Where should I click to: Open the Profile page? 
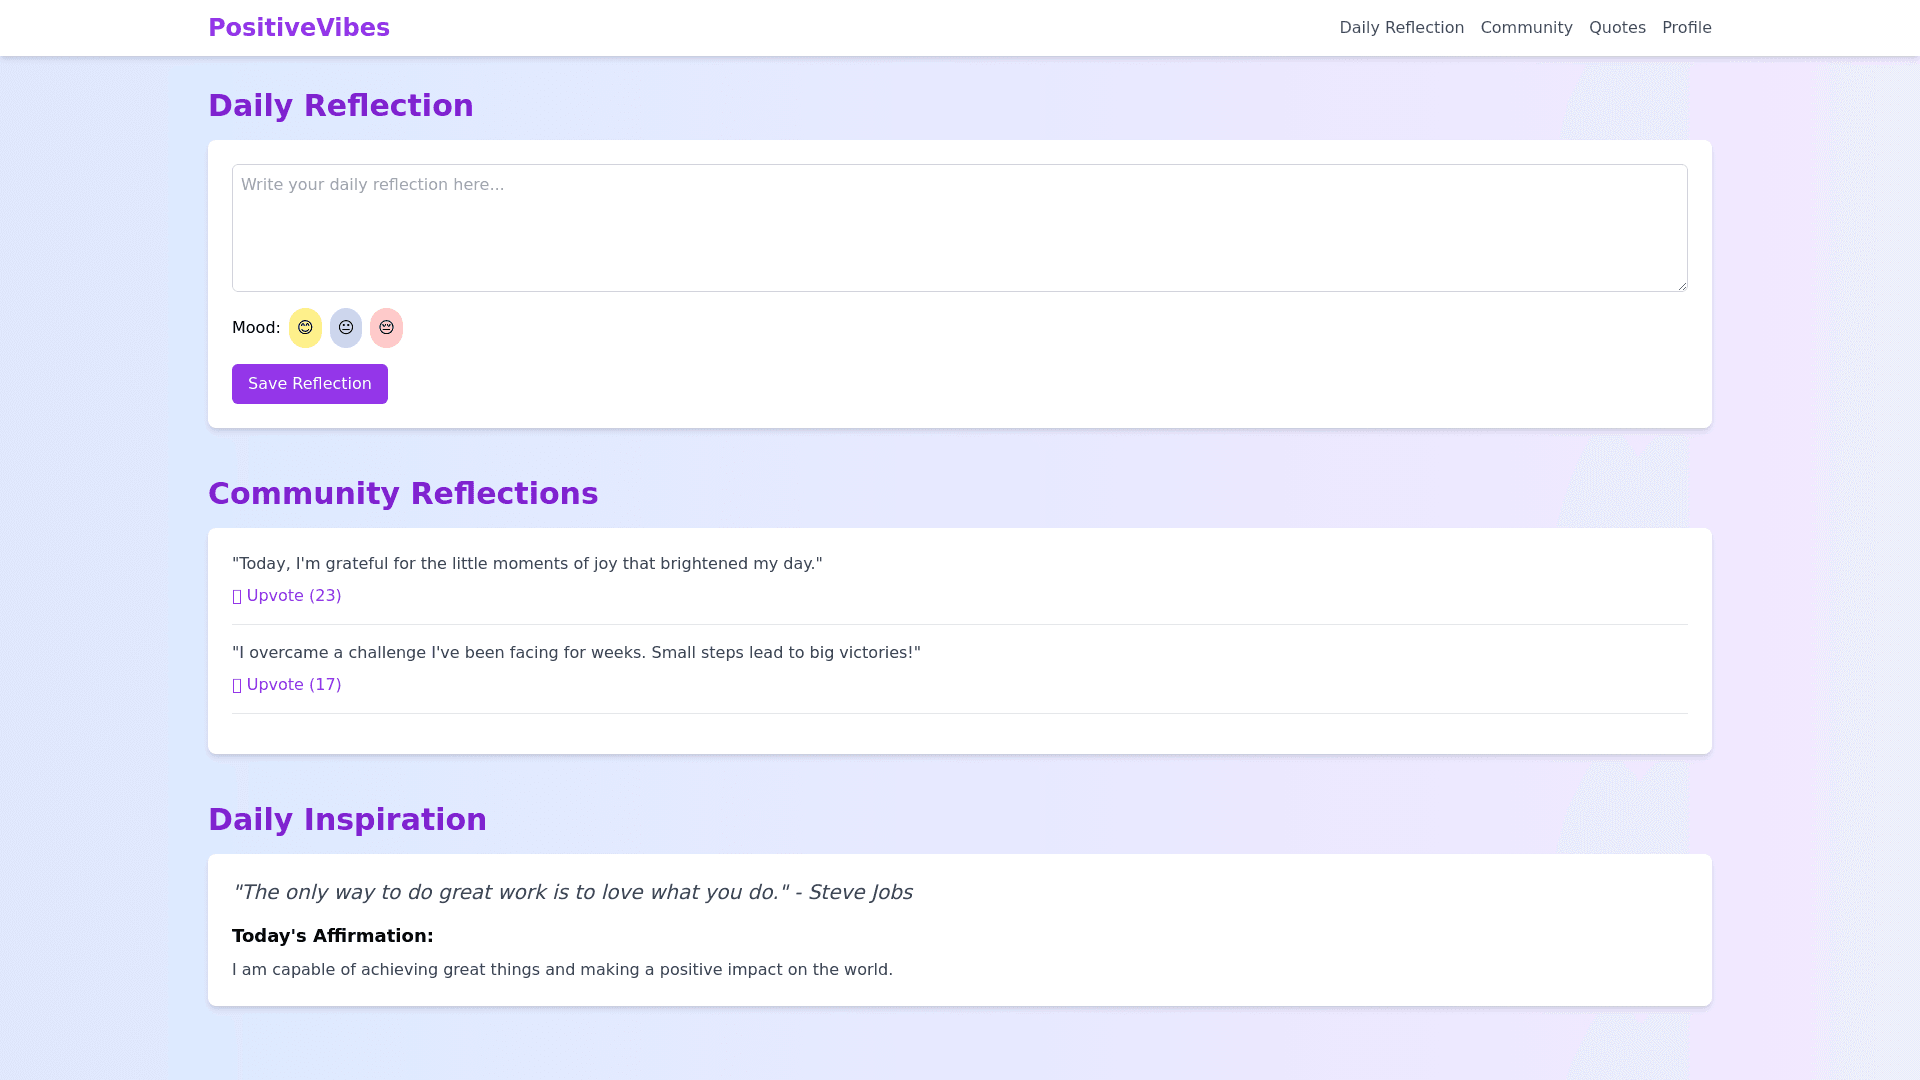(1686, 28)
